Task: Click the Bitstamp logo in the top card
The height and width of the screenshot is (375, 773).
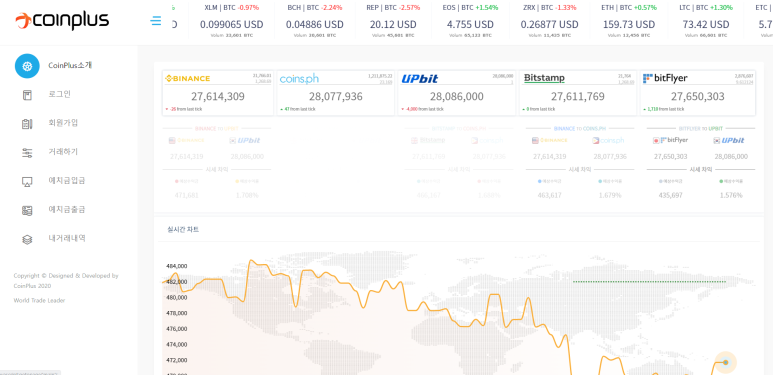Action: [x=544, y=78]
